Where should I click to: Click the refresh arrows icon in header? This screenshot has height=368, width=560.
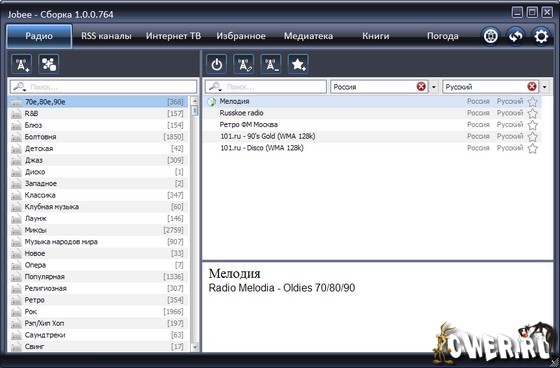pyautogui.click(x=516, y=36)
